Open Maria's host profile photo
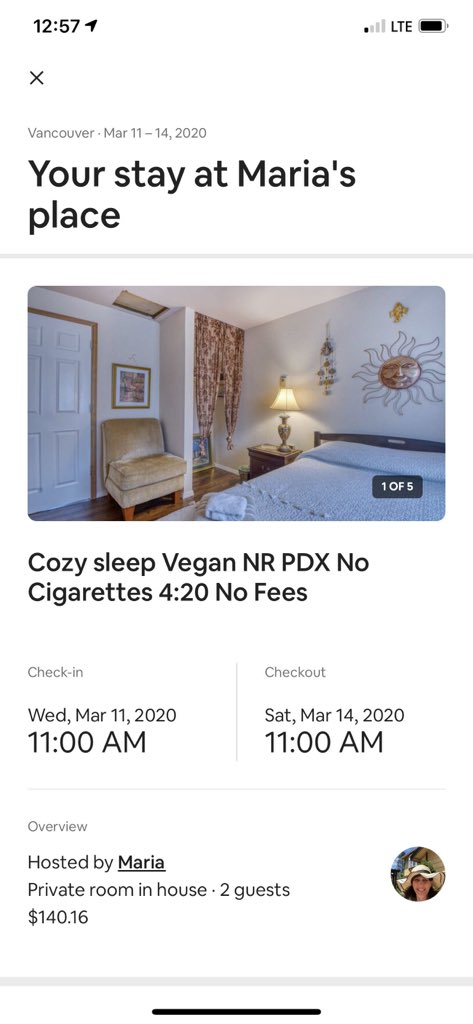The height and width of the screenshot is (1024, 473). pos(418,874)
